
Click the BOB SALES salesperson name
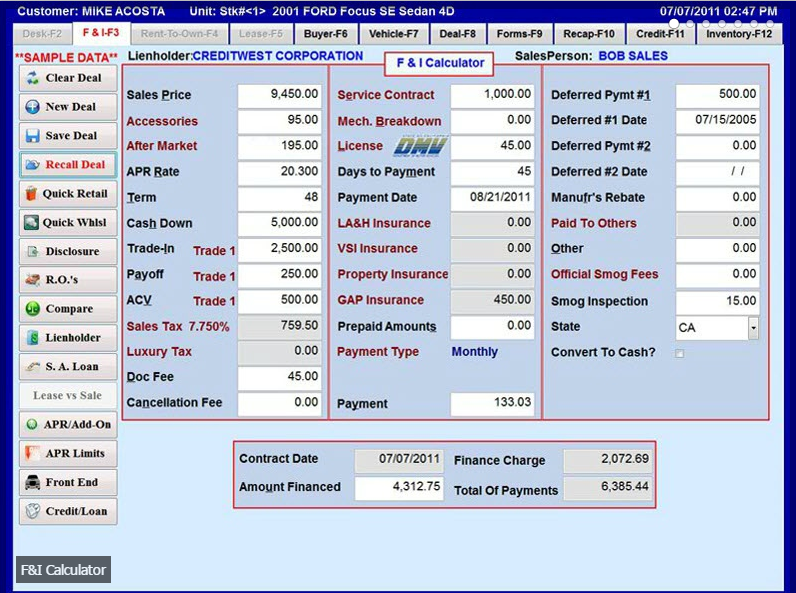coord(633,56)
